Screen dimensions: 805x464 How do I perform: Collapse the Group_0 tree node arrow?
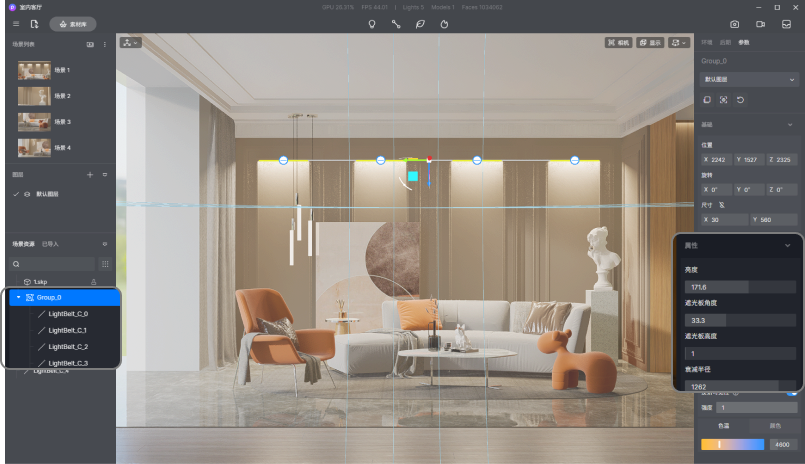[x=18, y=297]
